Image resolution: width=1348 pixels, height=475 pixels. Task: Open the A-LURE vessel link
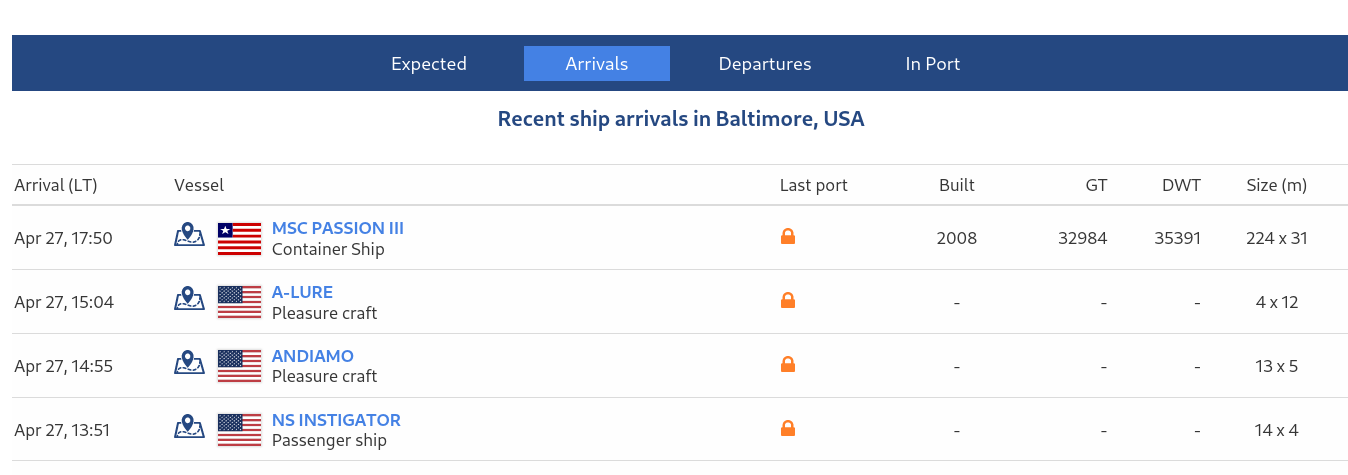click(x=302, y=292)
